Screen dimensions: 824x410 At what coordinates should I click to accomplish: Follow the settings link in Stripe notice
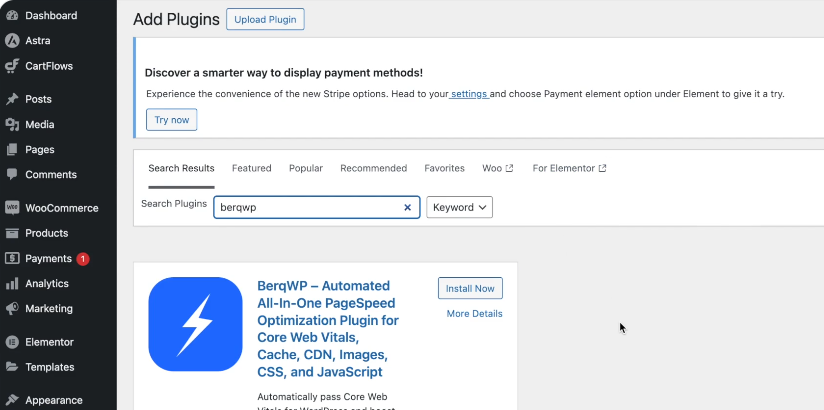click(469, 94)
